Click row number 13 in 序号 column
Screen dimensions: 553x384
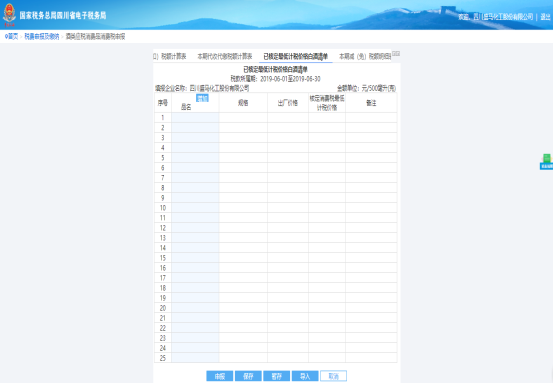[x=163, y=238]
